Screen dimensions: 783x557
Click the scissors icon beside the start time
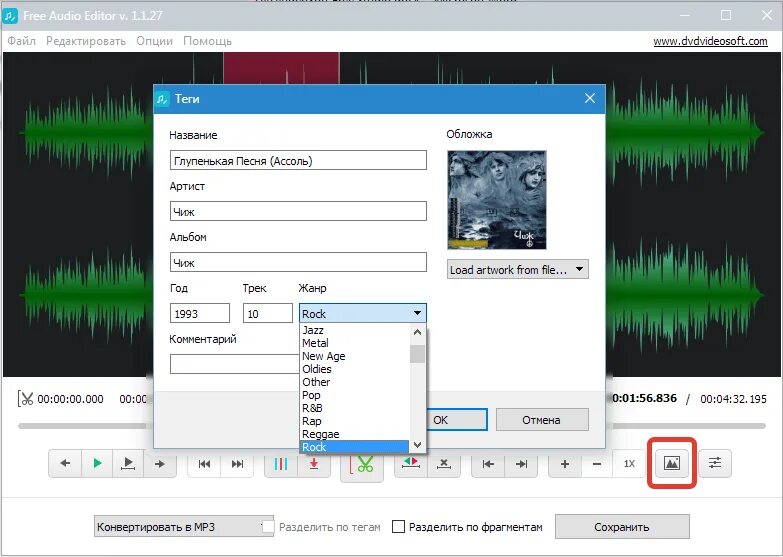coord(25,399)
